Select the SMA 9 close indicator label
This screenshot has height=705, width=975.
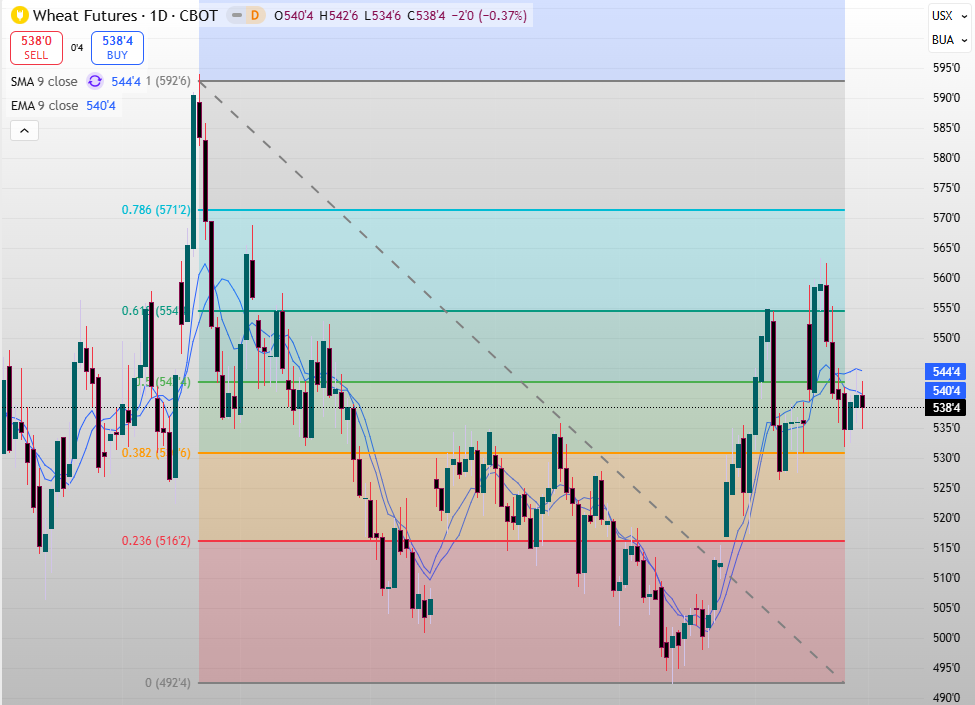[x=44, y=82]
